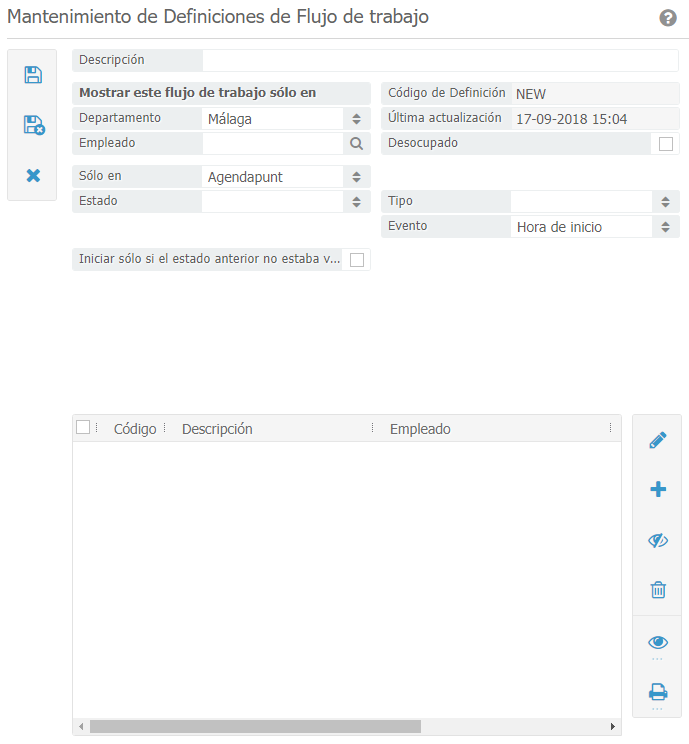Click the Descripción text input field

[440, 61]
